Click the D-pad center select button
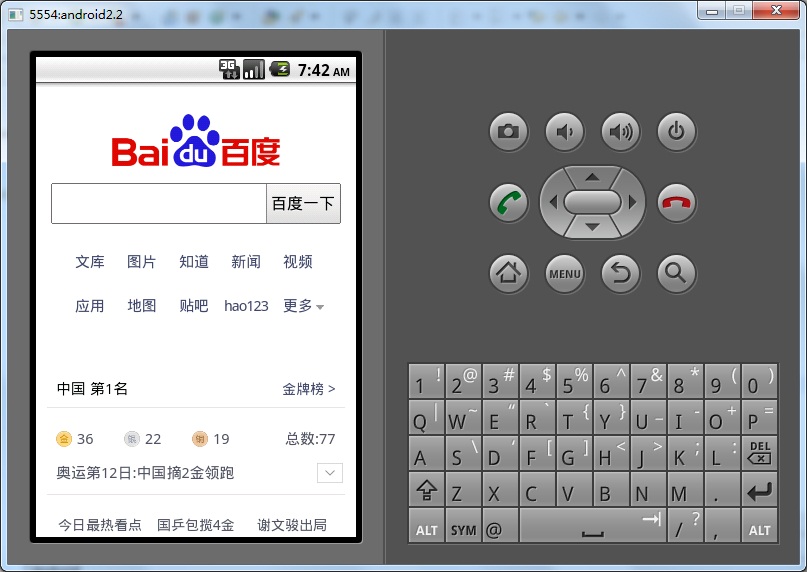807x572 pixels. tap(592, 202)
